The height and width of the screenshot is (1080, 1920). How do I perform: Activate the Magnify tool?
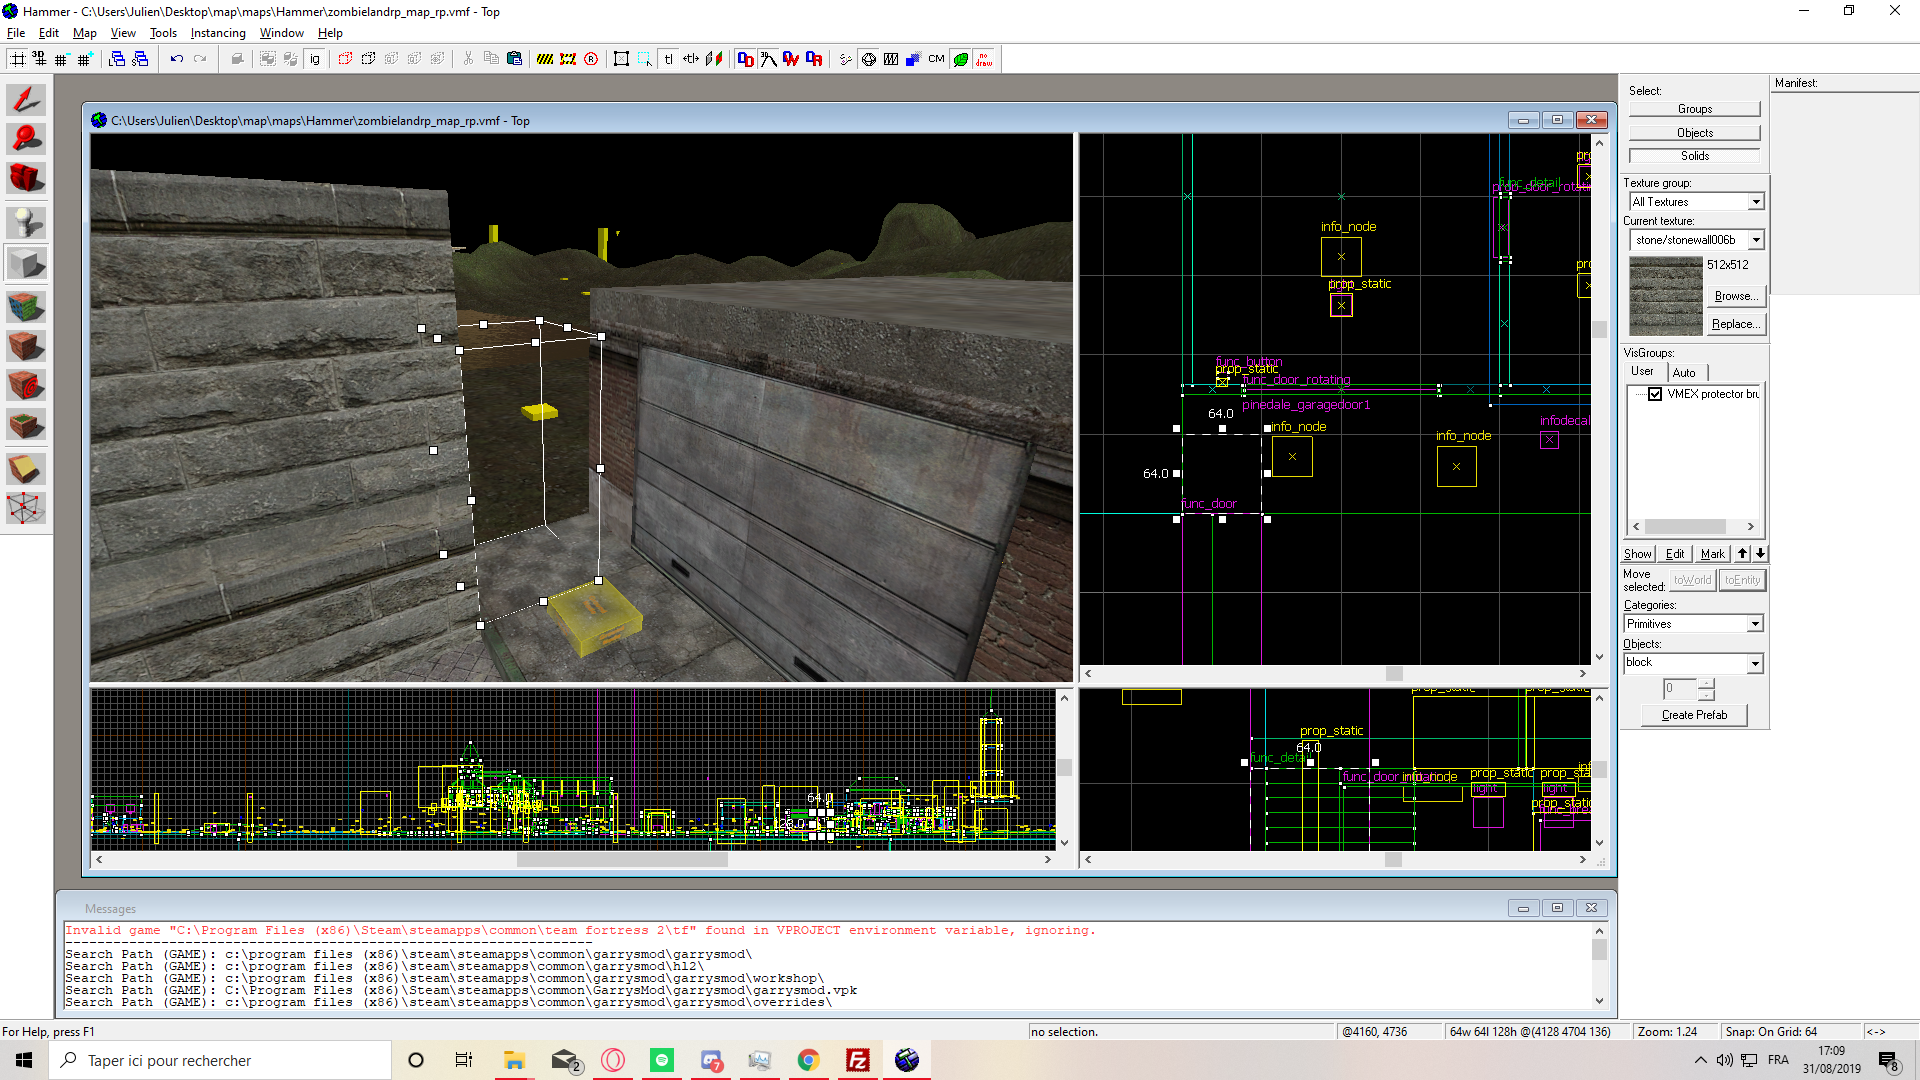pyautogui.click(x=26, y=139)
